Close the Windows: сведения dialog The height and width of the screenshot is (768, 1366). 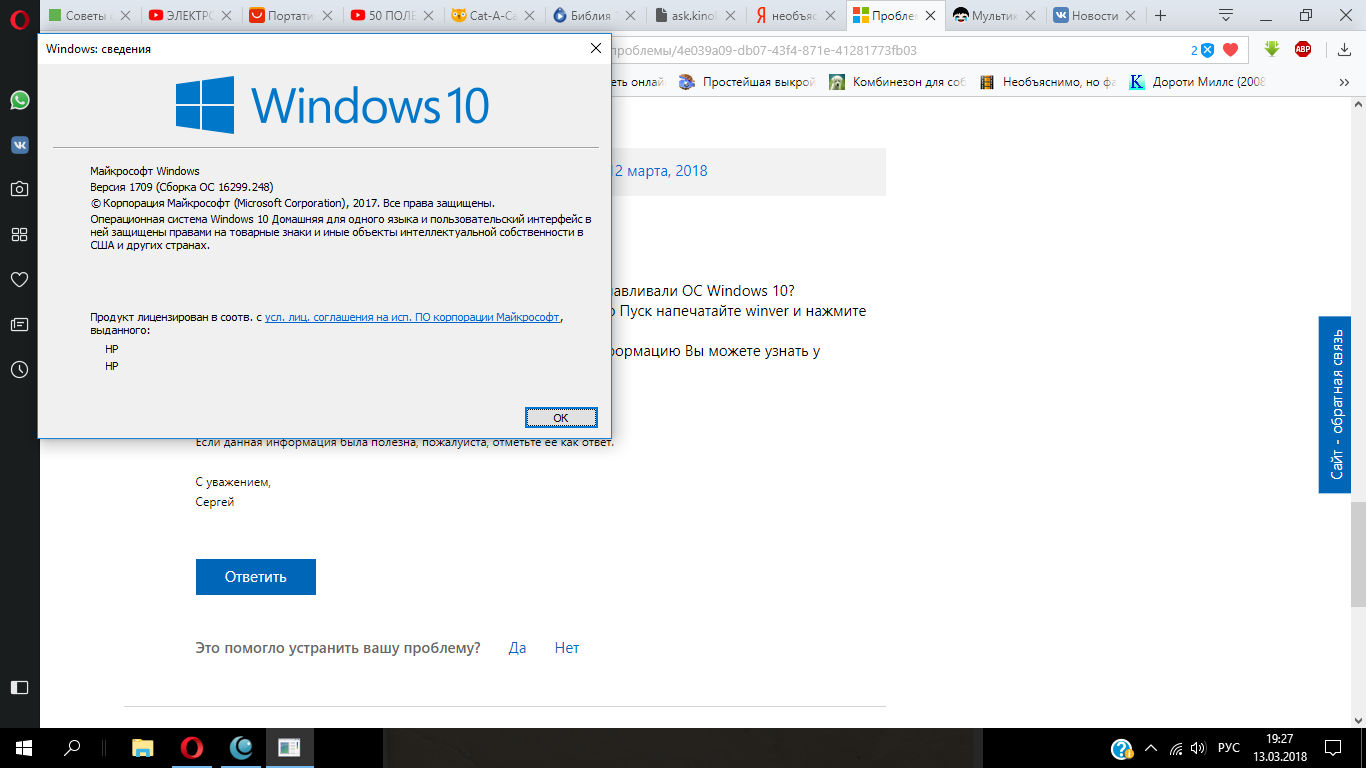(595, 48)
